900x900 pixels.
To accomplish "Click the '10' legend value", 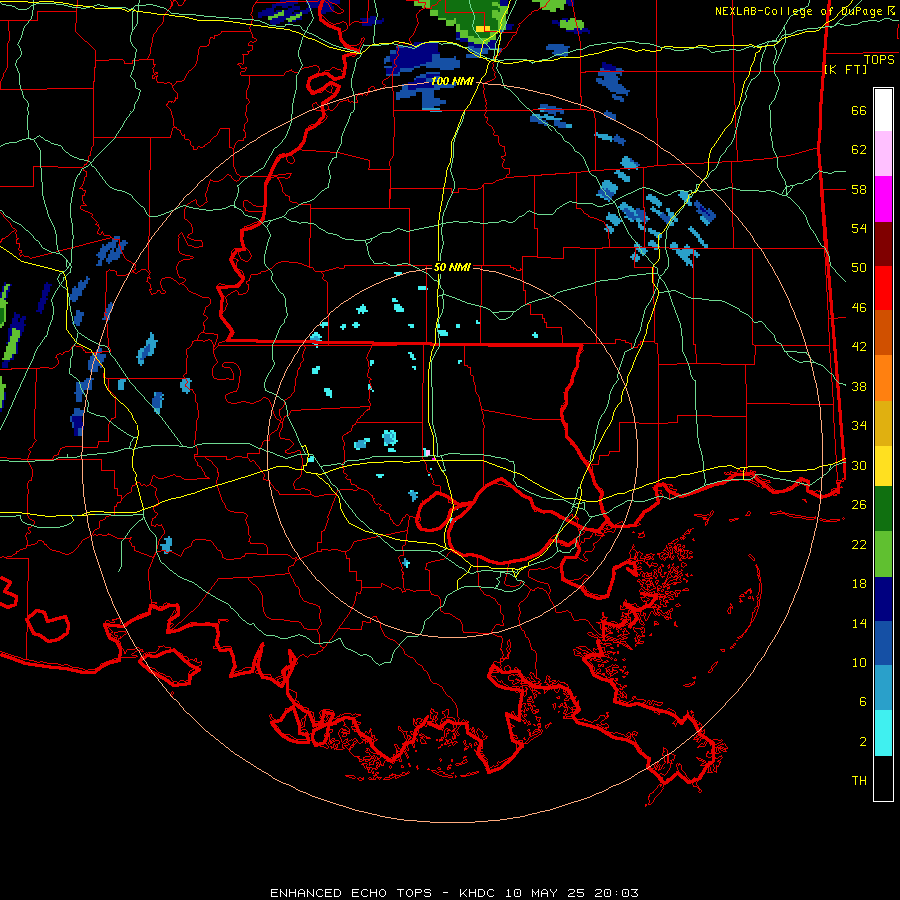I will [859, 662].
